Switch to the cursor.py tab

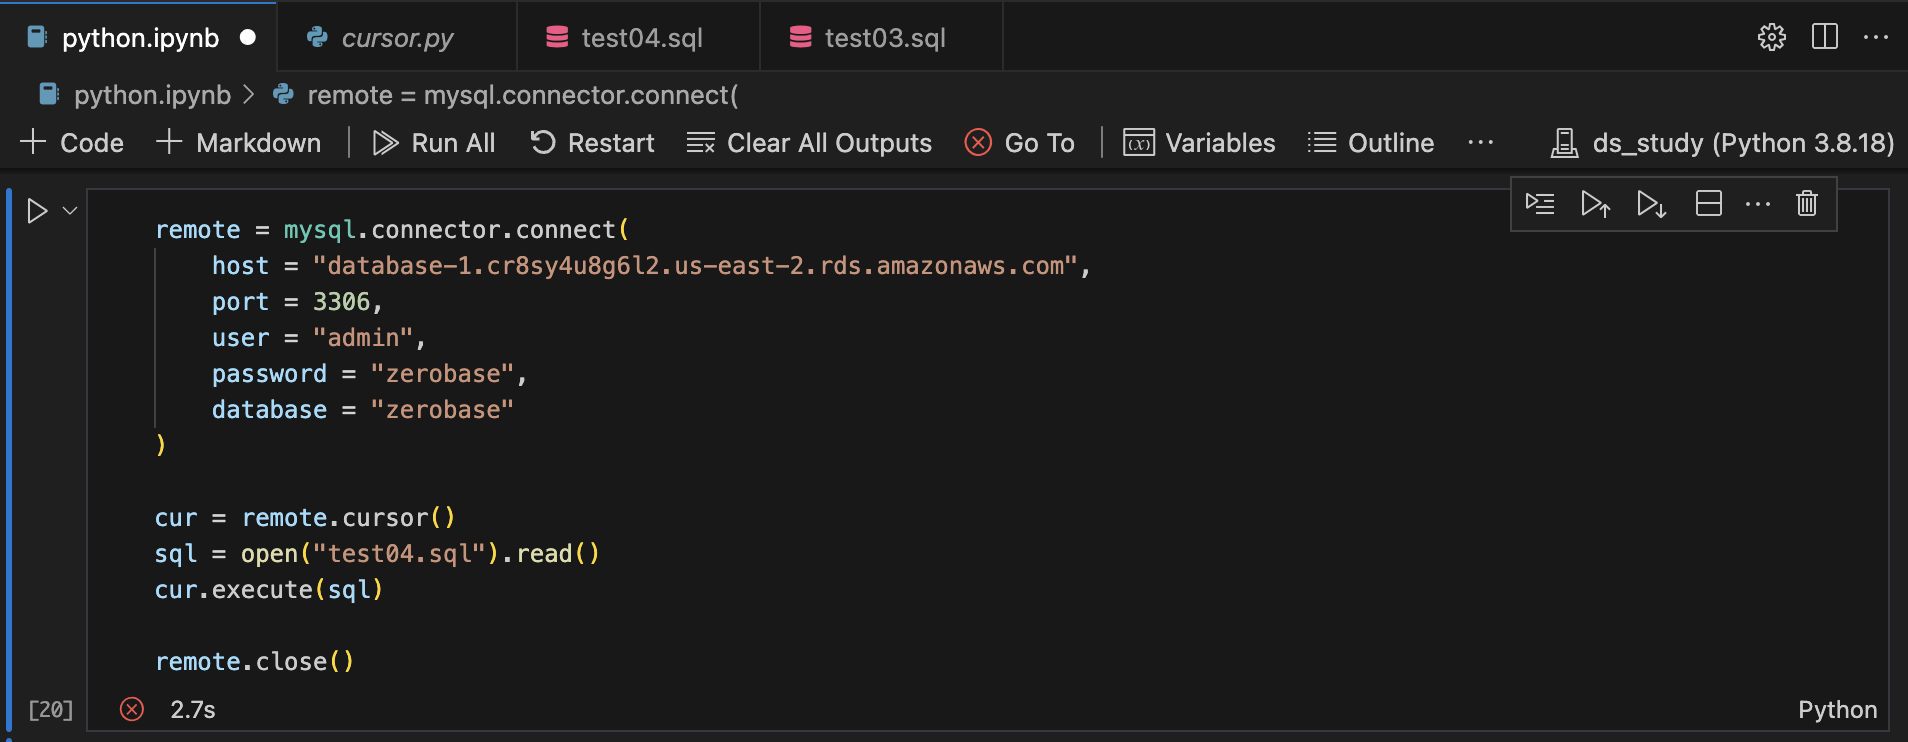pos(397,38)
